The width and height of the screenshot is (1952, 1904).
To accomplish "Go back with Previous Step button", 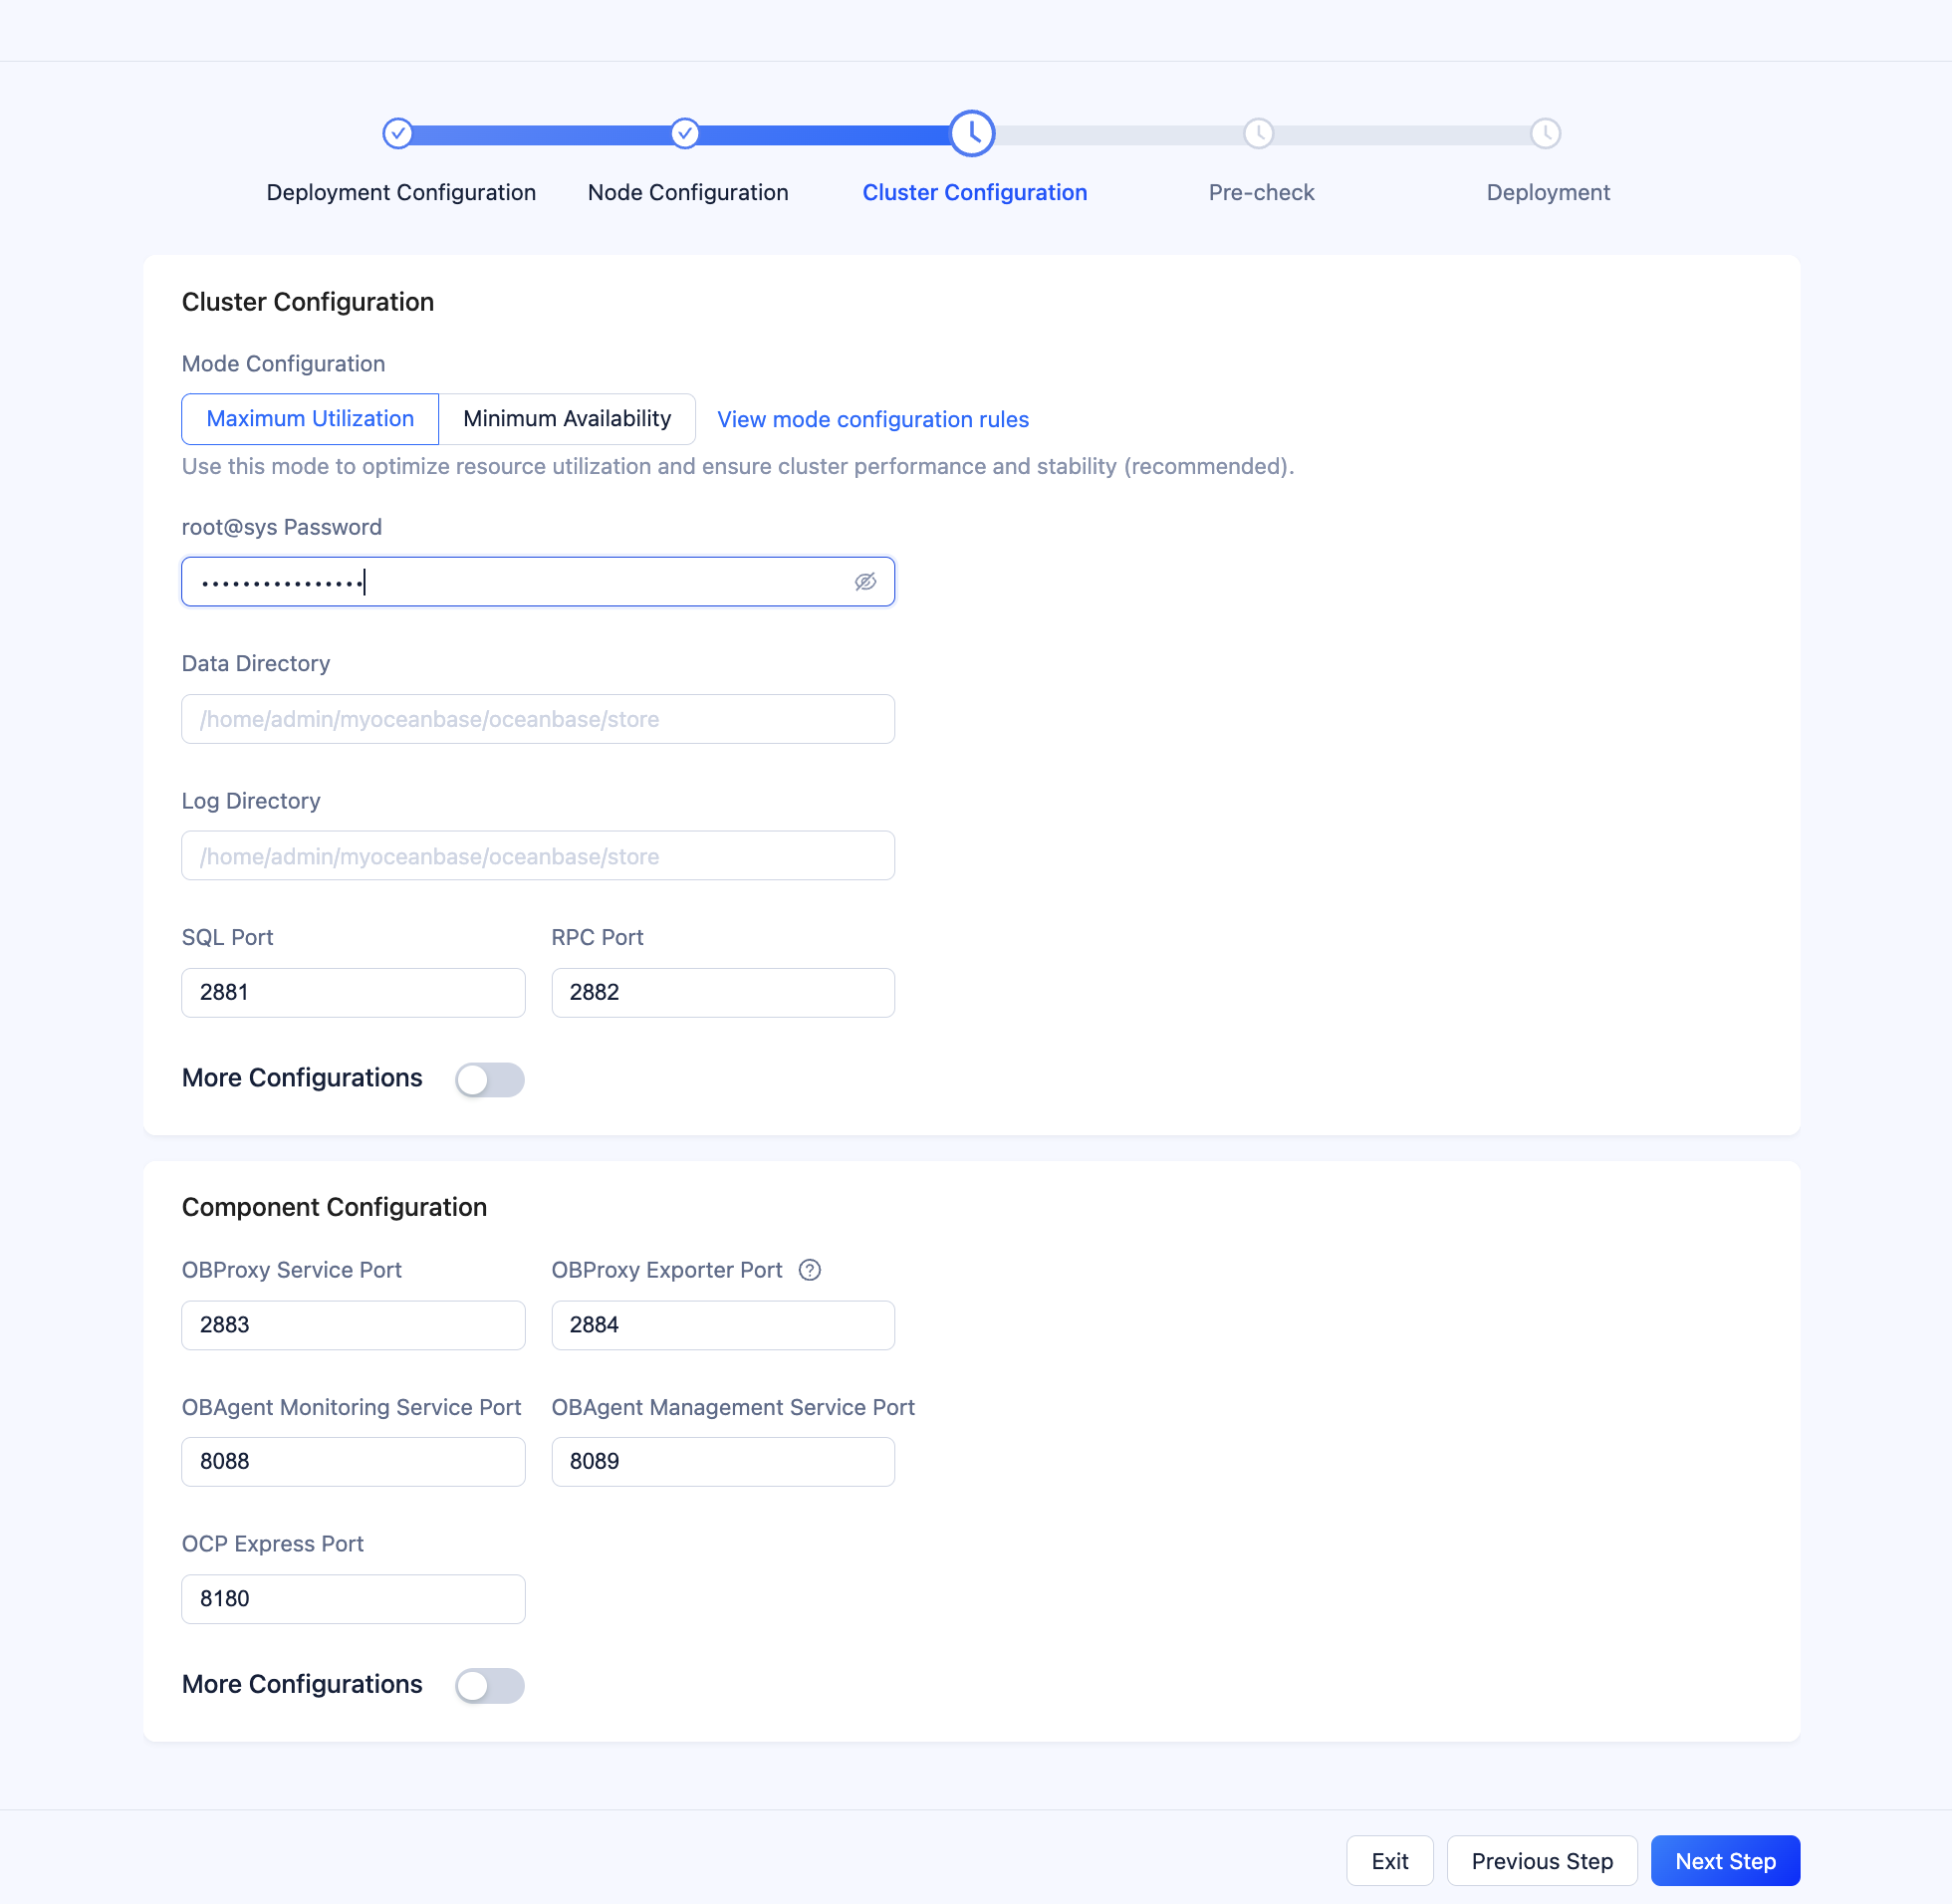I will (x=1542, y=1861).
